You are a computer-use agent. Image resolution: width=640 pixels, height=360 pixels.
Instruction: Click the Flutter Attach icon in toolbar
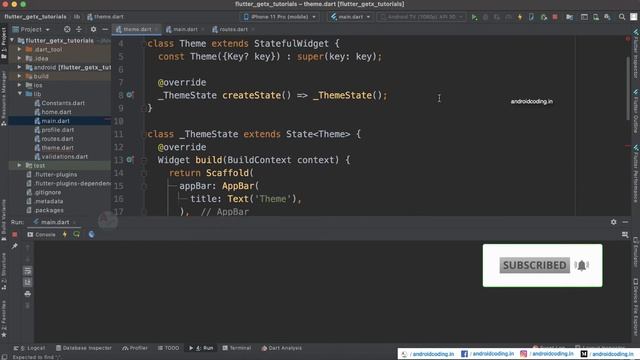(531, 17)
